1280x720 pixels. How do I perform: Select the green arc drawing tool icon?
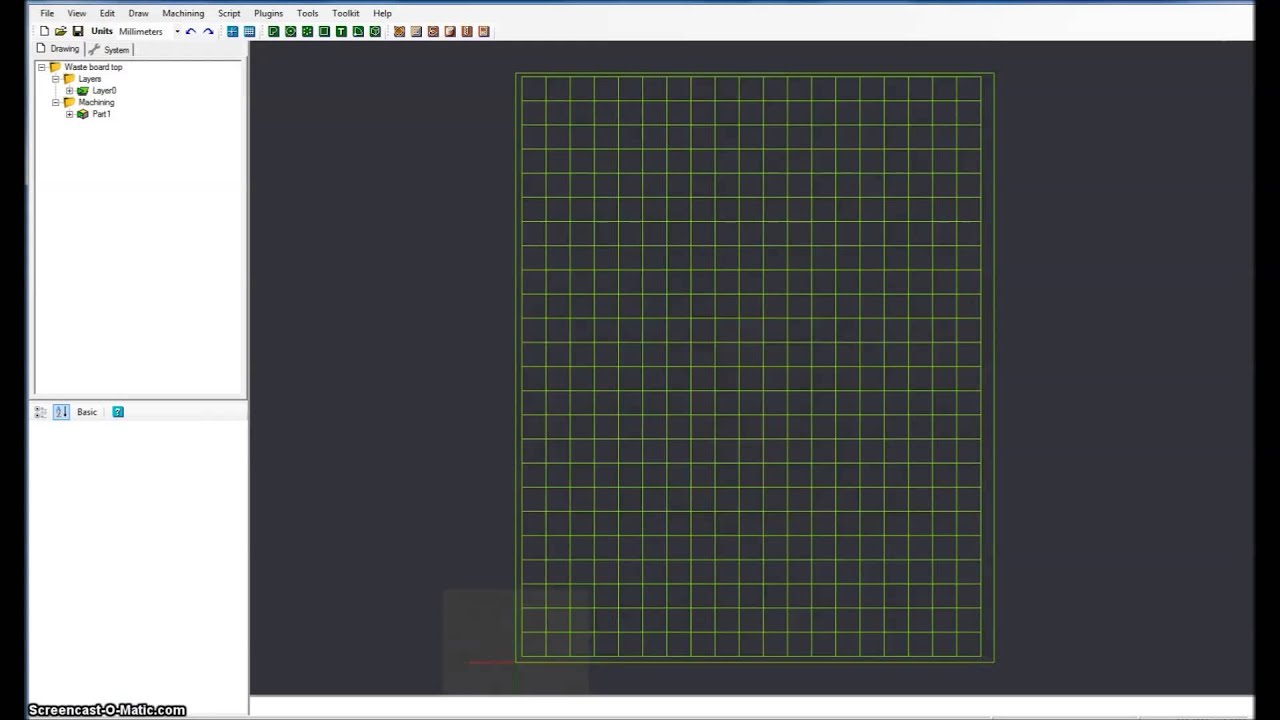tap(358, 31)
